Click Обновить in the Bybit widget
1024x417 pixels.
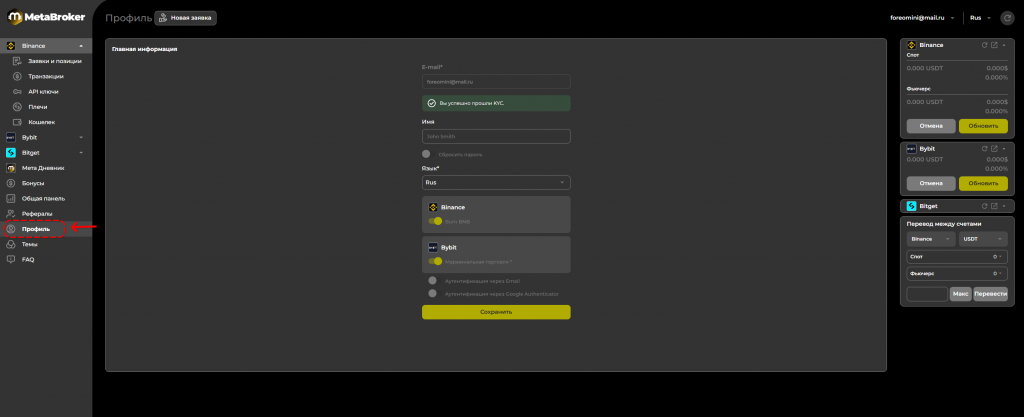[x=984, y=183]
